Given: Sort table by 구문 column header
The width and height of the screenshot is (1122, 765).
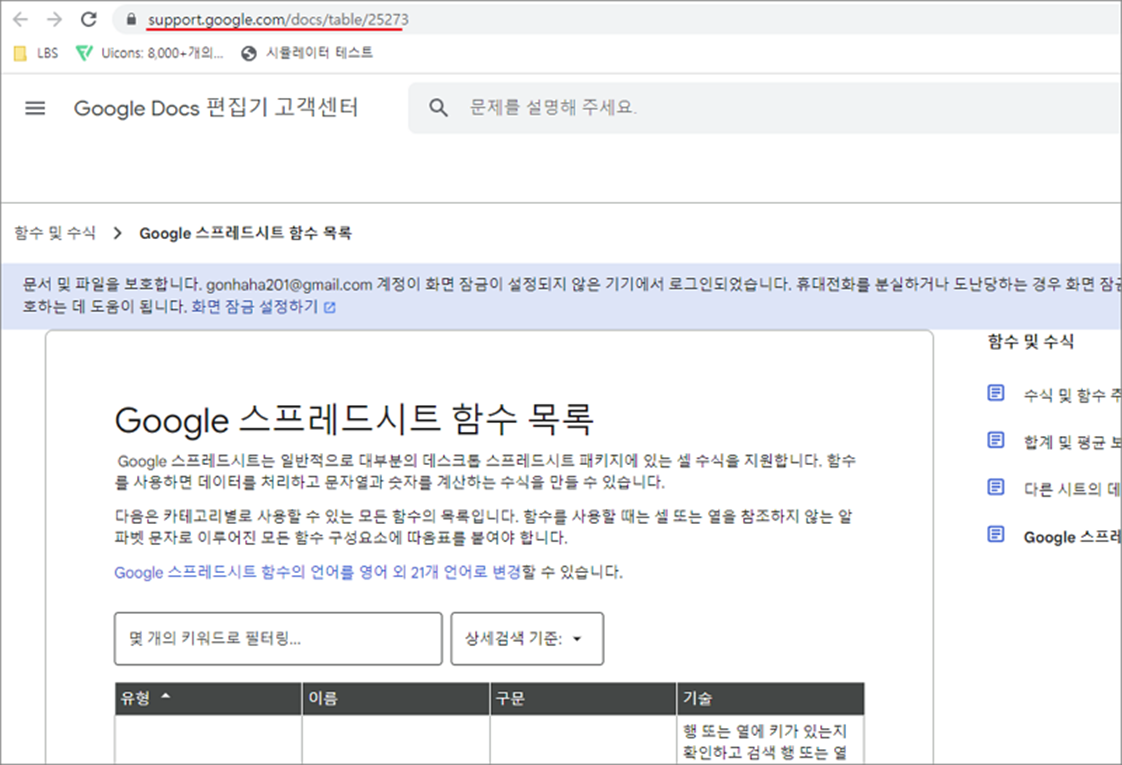Looking at the screenshot, I should [x=583, y=698].
